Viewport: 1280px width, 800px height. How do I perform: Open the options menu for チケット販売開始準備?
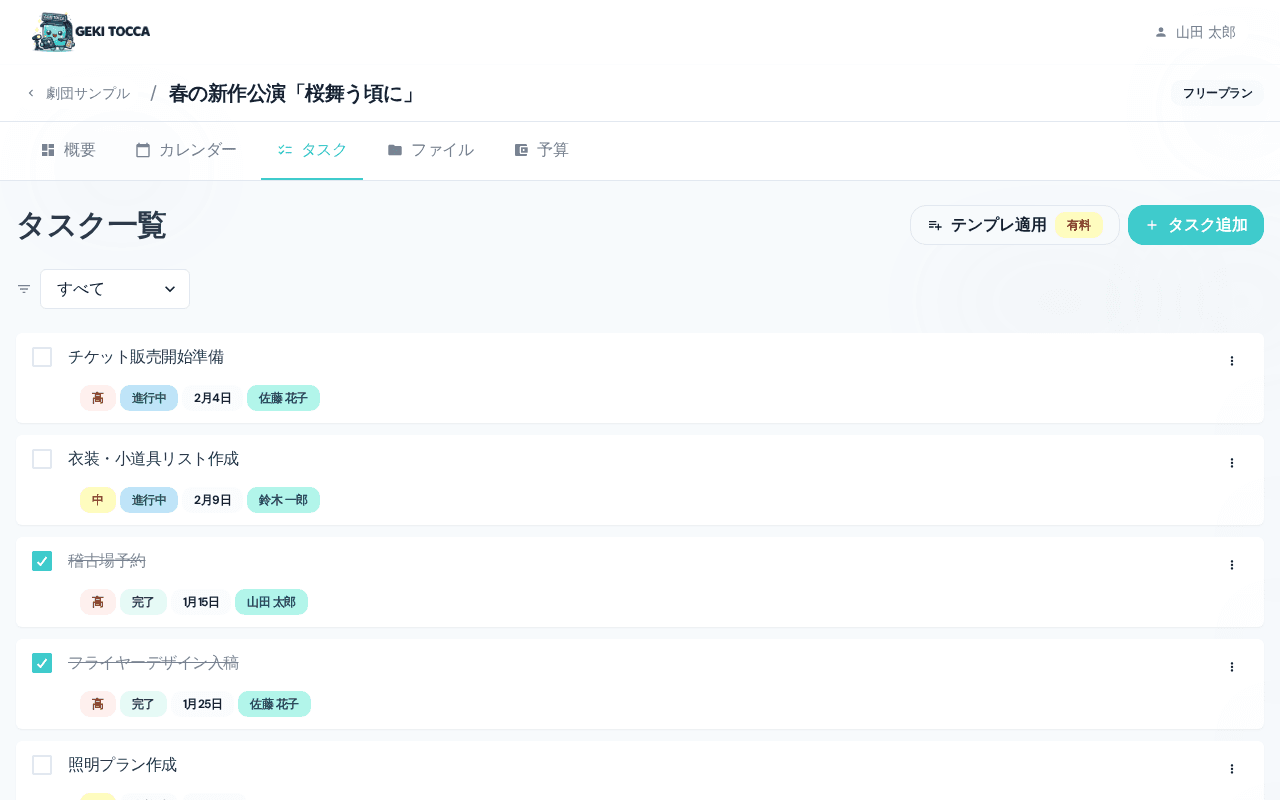1232,361
